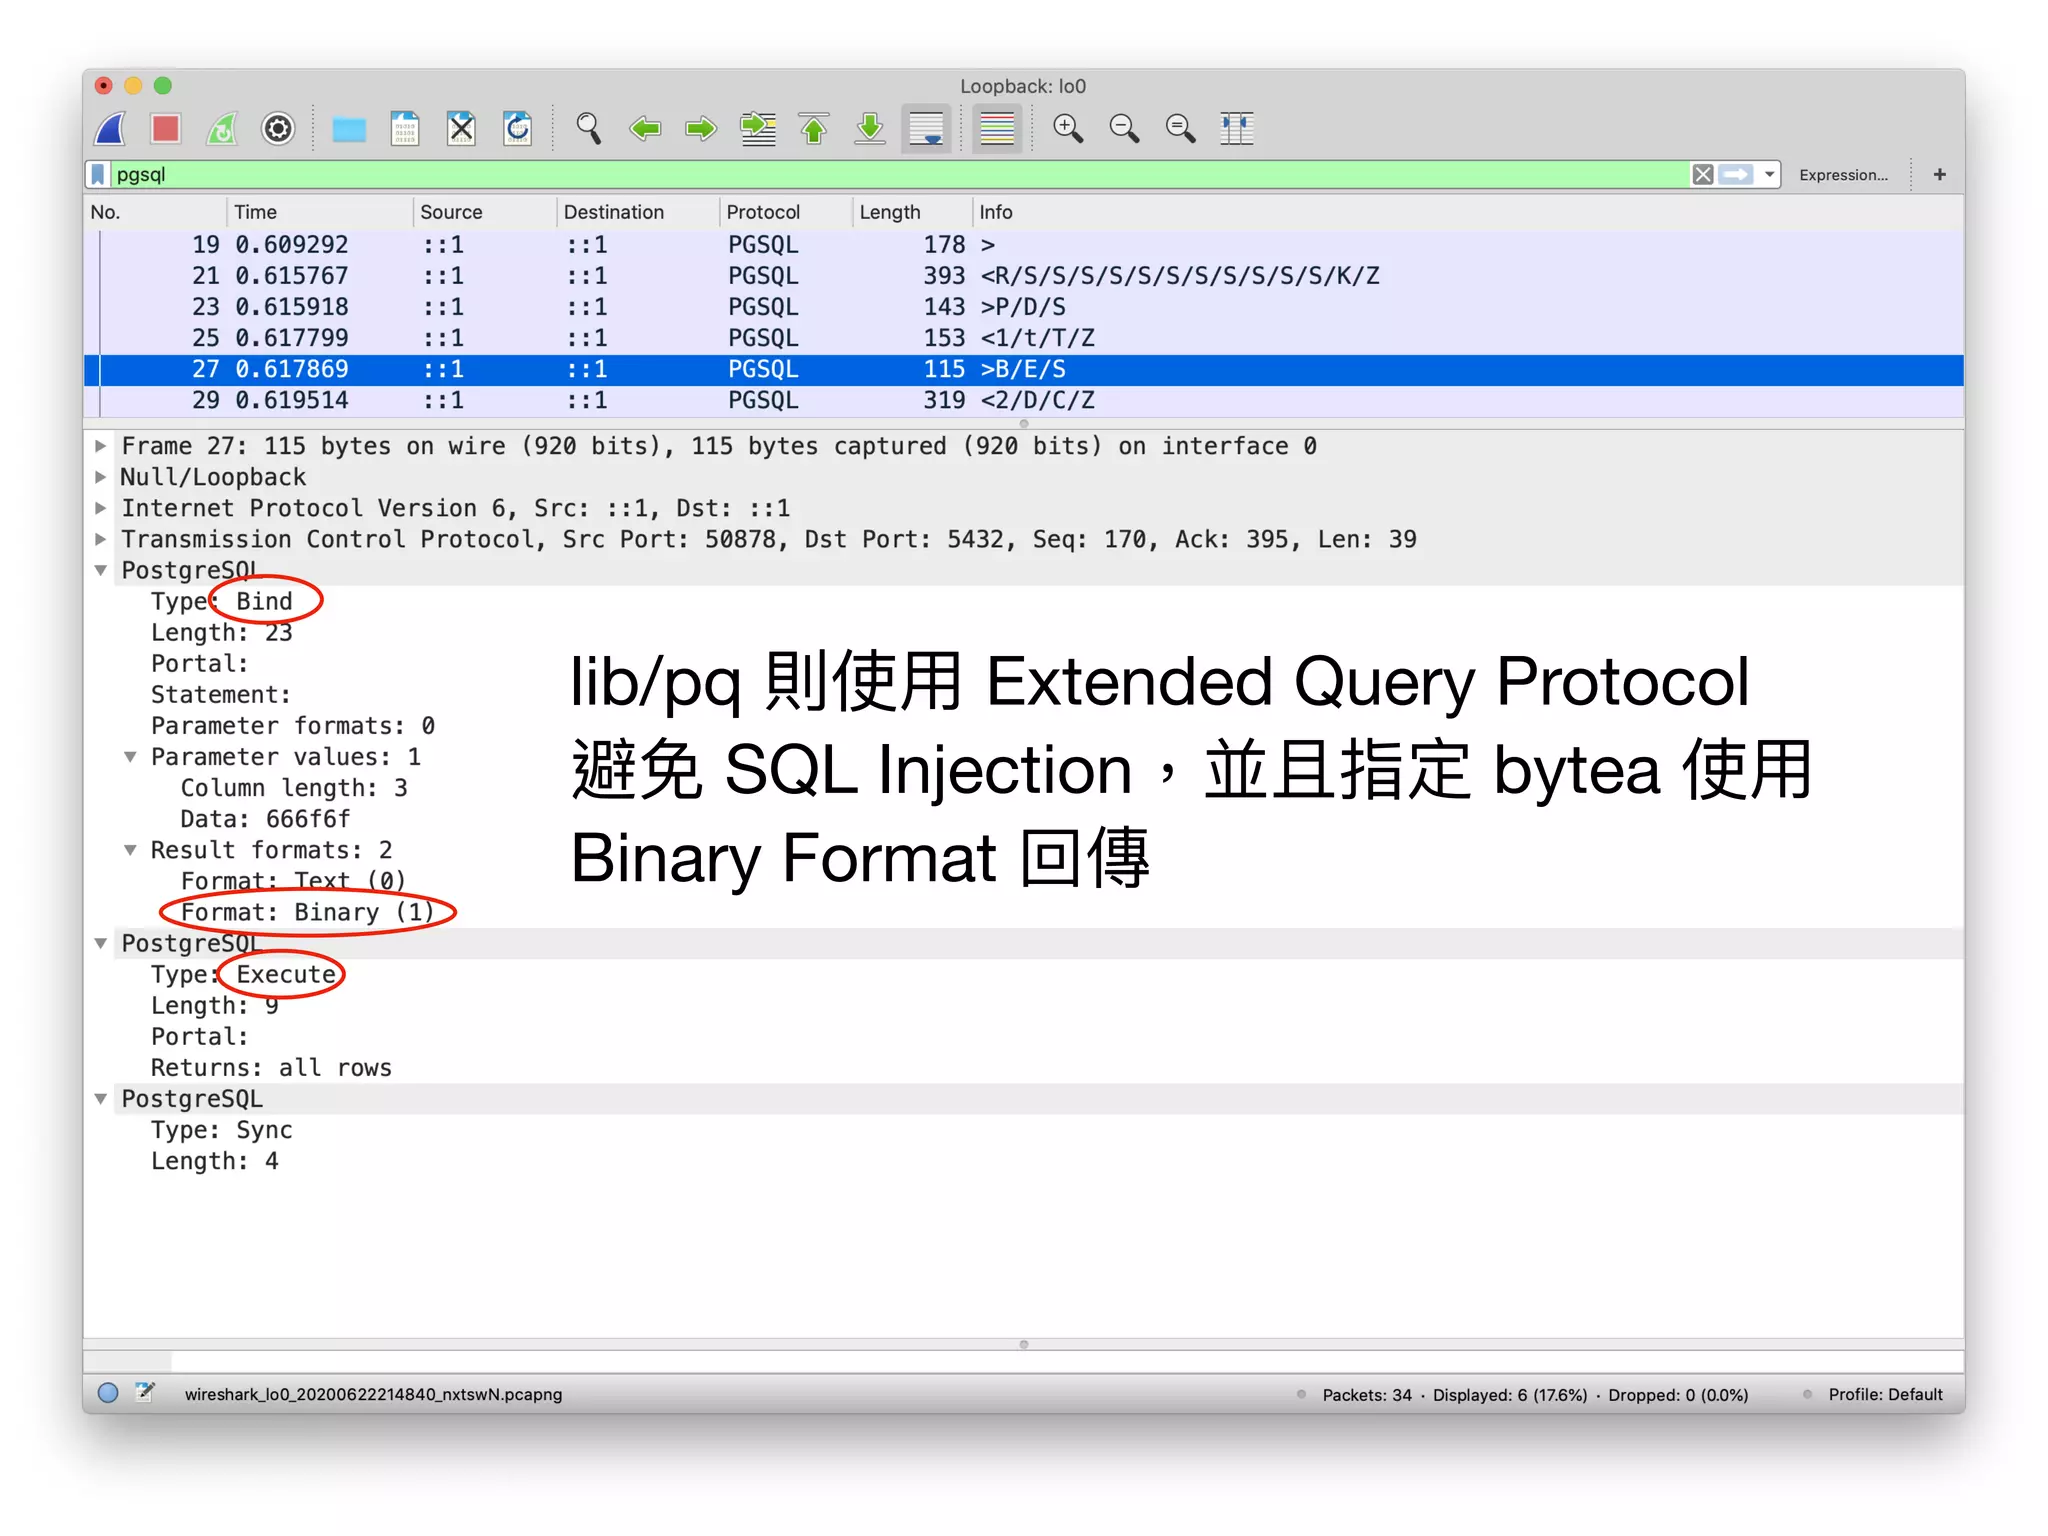This screenshot has width=2048, height=1536.
Task: Open the Expression... filter builder
Action: tap(1843, 175)
